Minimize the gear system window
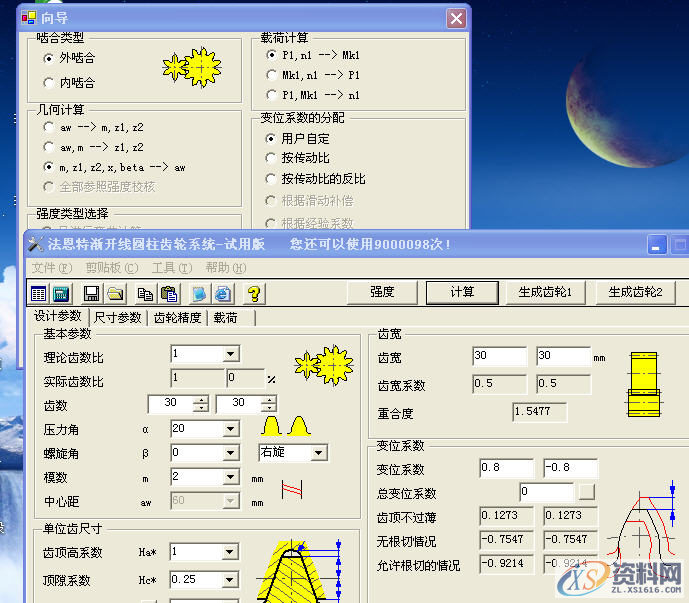The width and height of the screenshot is (689, 603). pos(656,245)
